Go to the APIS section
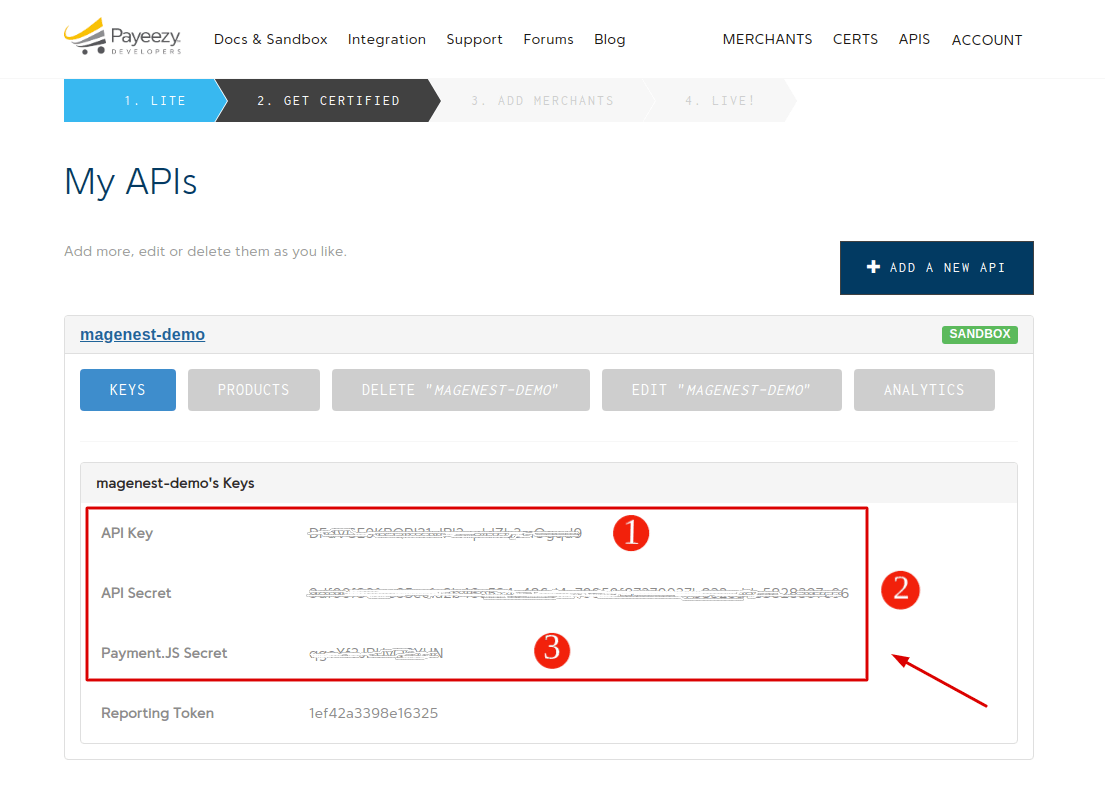The width and height of the screenshot is (1105, 788). point(914,39)
